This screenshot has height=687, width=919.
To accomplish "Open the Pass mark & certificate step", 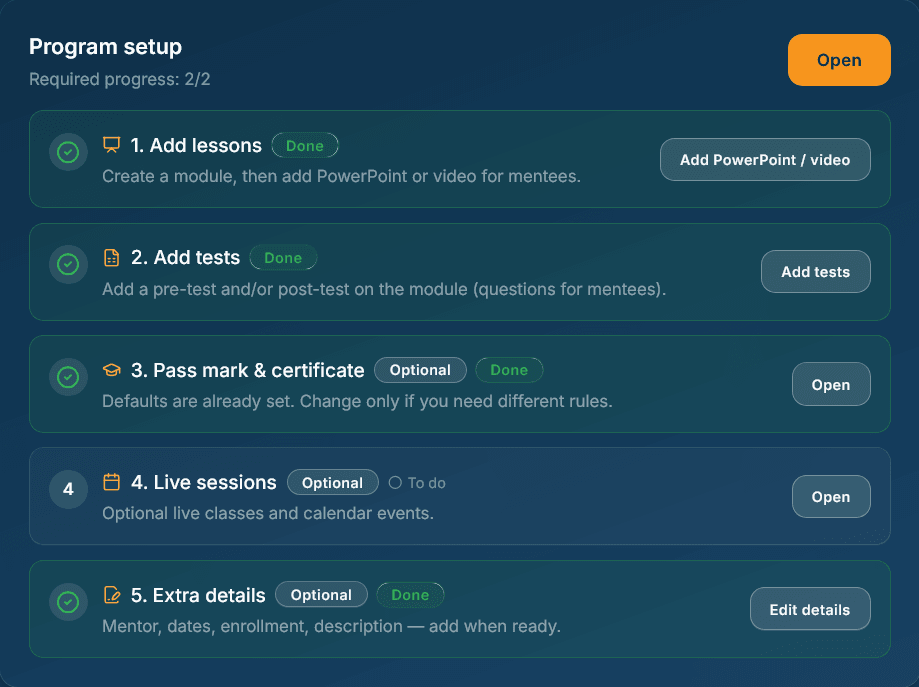I will coord(830,385).
